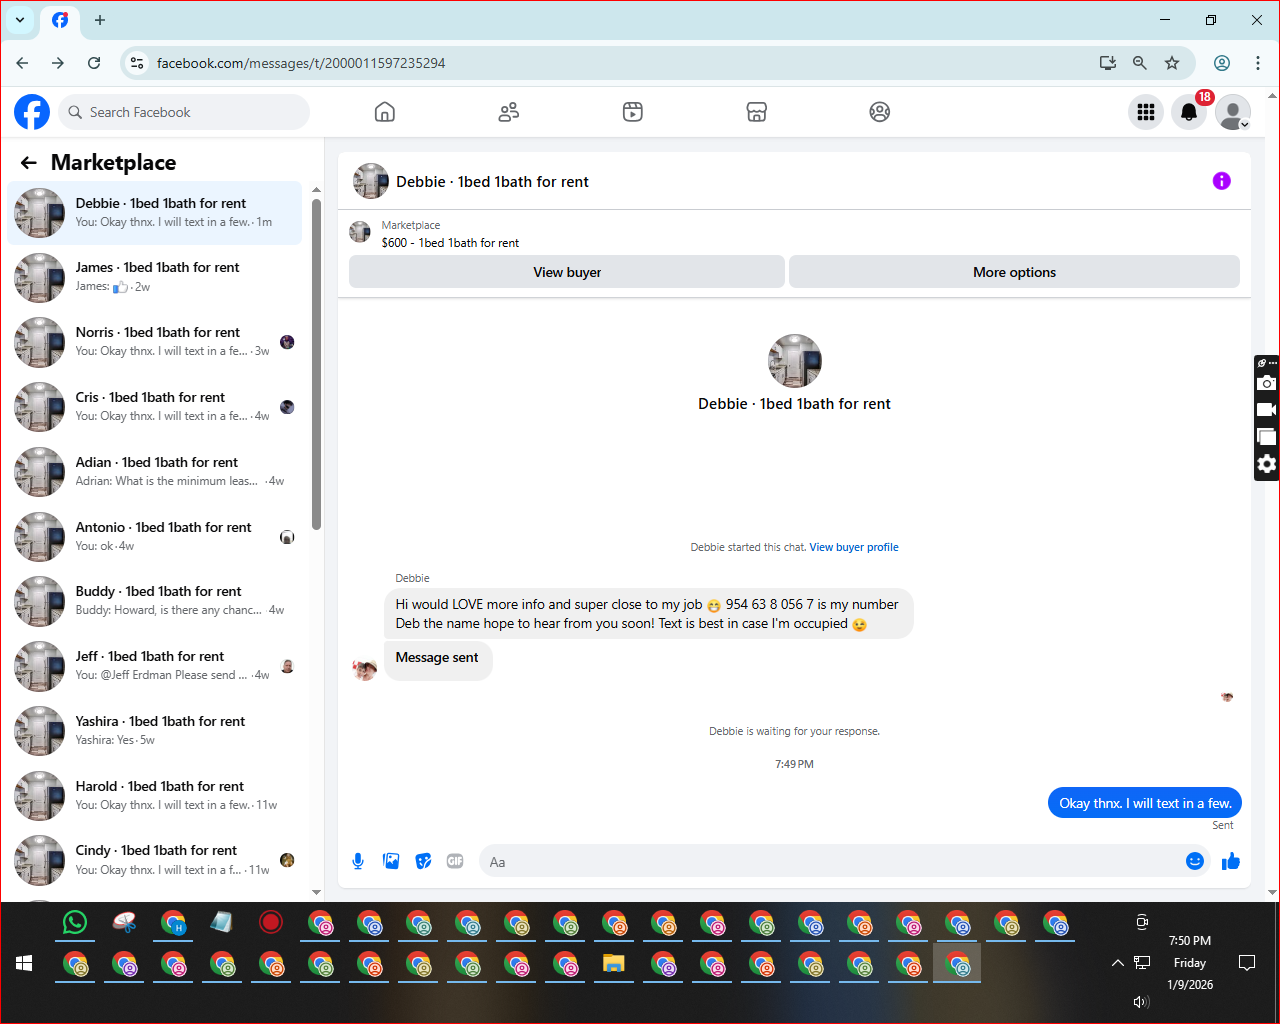Open Notifications bell with 18 badge

pos(1189,112)
